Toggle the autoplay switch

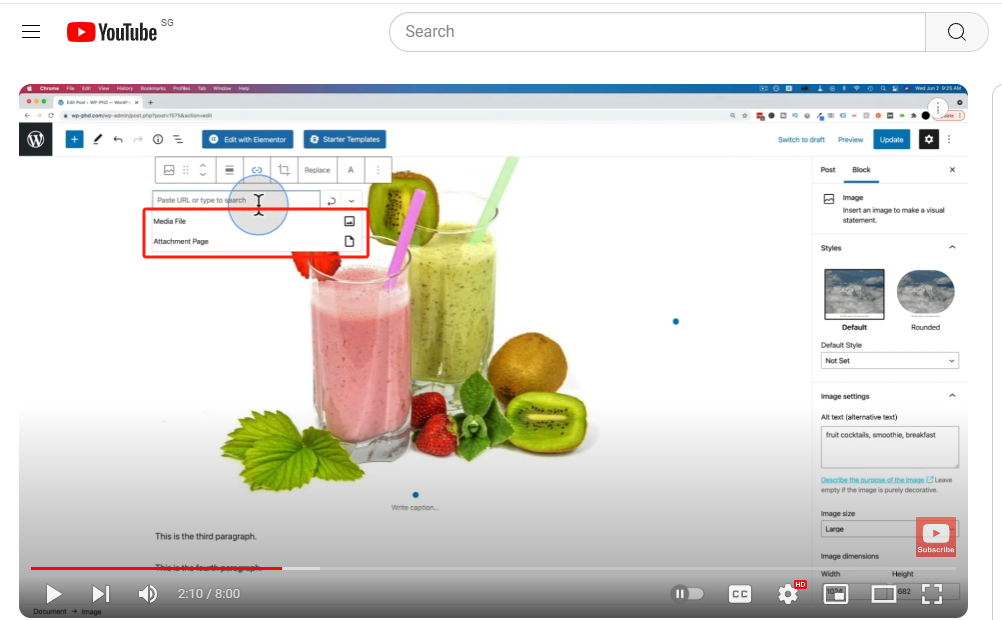click(x=687, y=594)
